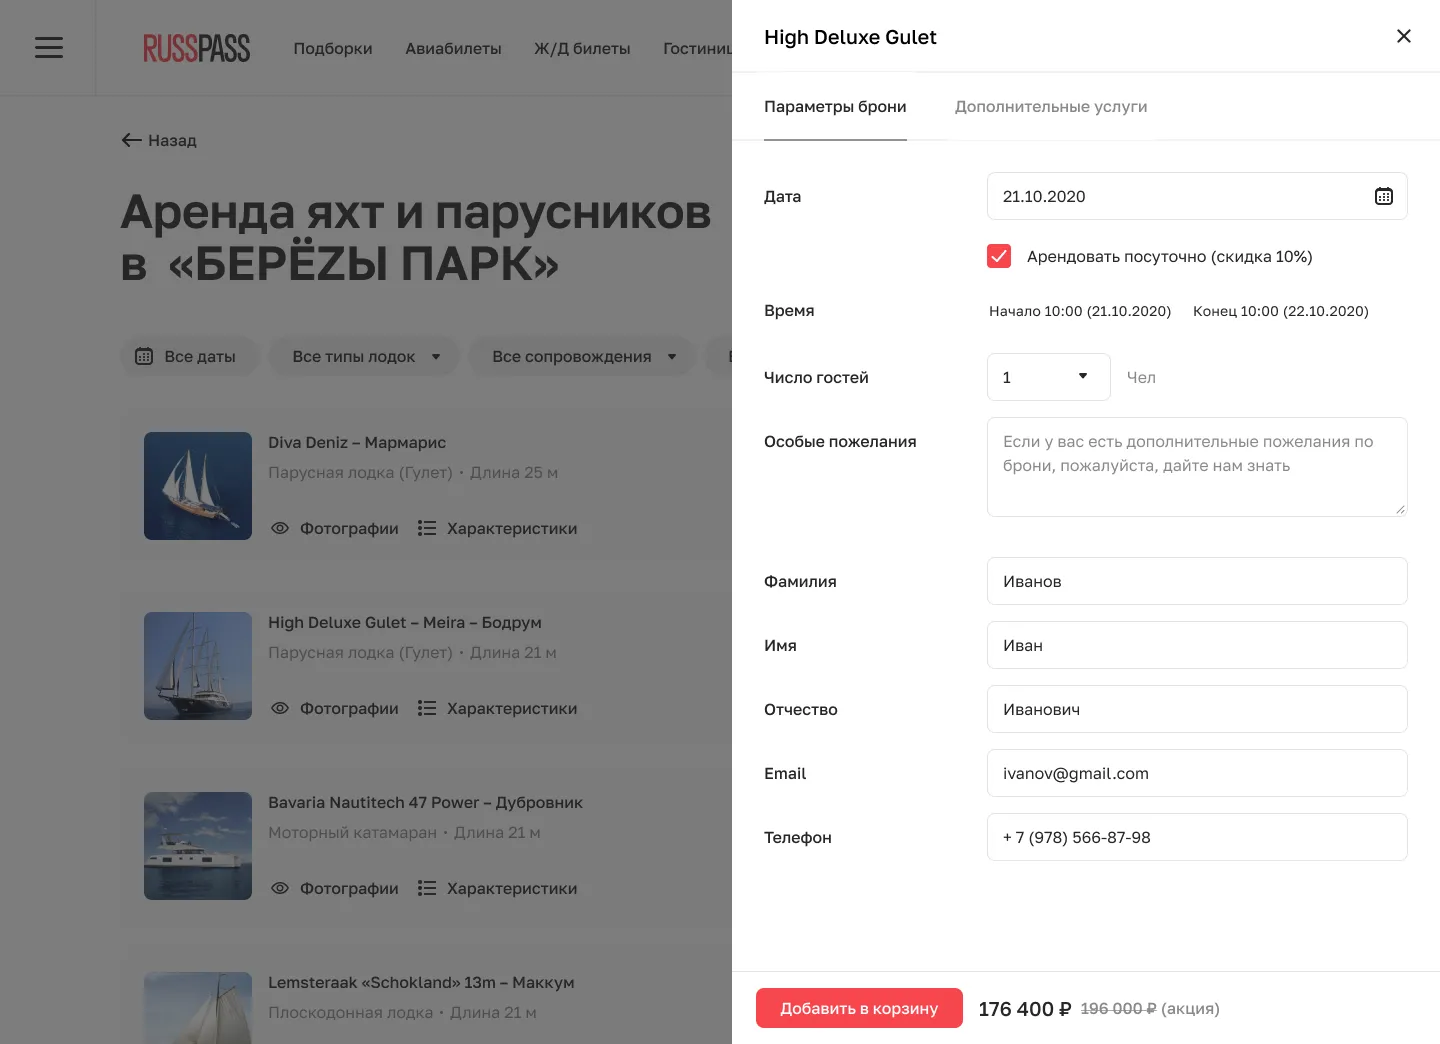1440x1044 pixels.
Task: Click the calendar icon in Все даты
Action: click(x=144, y=356)
